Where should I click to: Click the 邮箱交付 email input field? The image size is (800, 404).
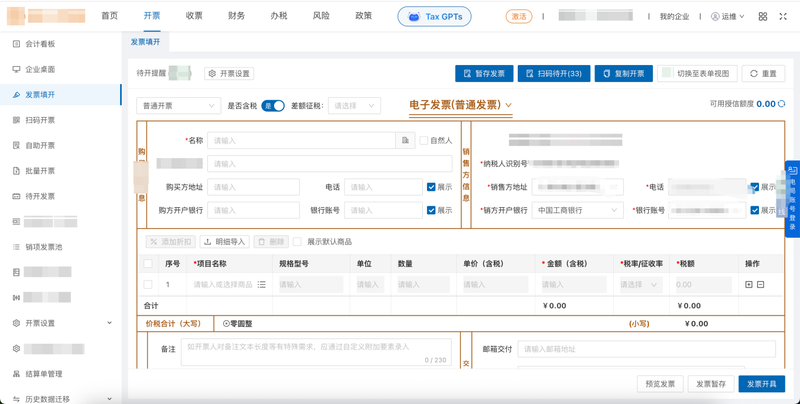click(646, 349)
